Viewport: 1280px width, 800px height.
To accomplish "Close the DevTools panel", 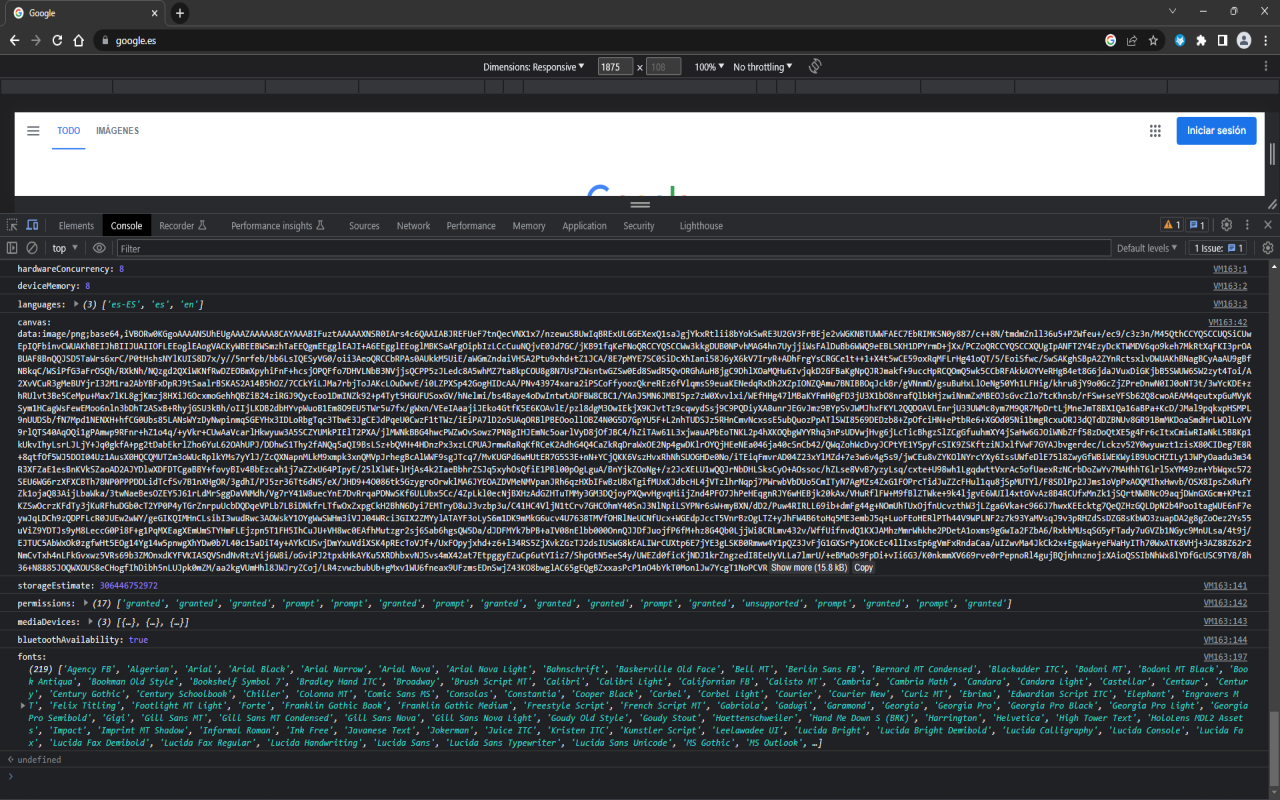I will coord(1268,226).
